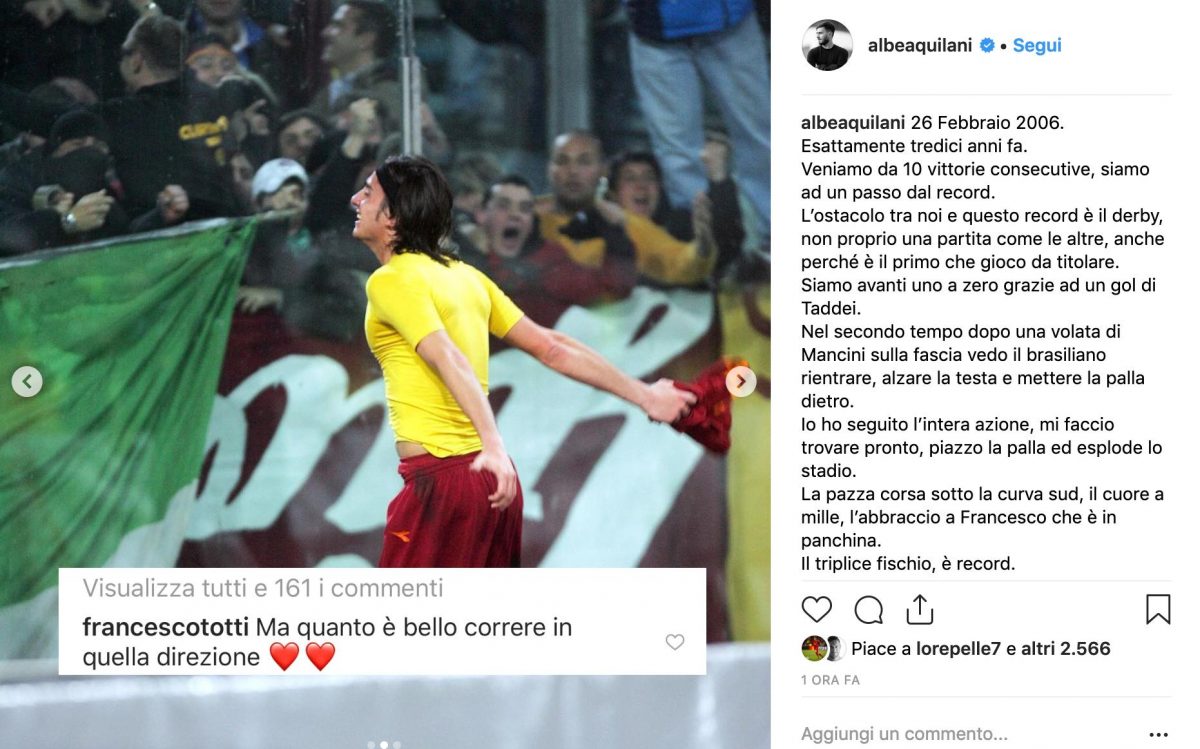Open the 1 ORA FA timestamp

point(830,680)
